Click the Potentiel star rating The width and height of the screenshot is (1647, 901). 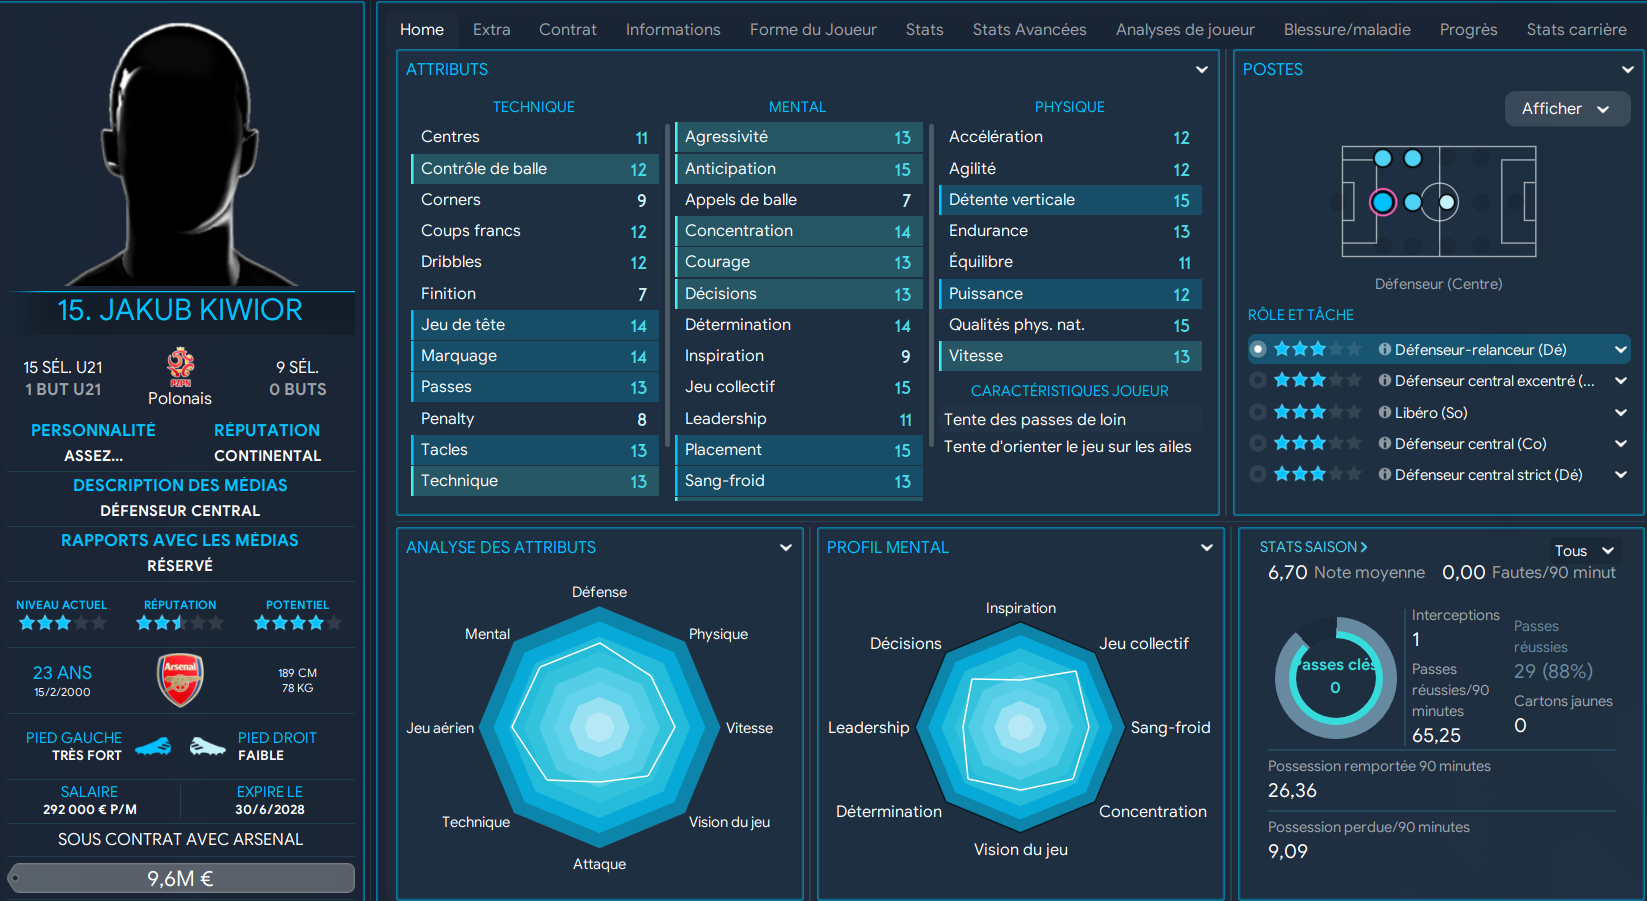(x=298, y=623)
